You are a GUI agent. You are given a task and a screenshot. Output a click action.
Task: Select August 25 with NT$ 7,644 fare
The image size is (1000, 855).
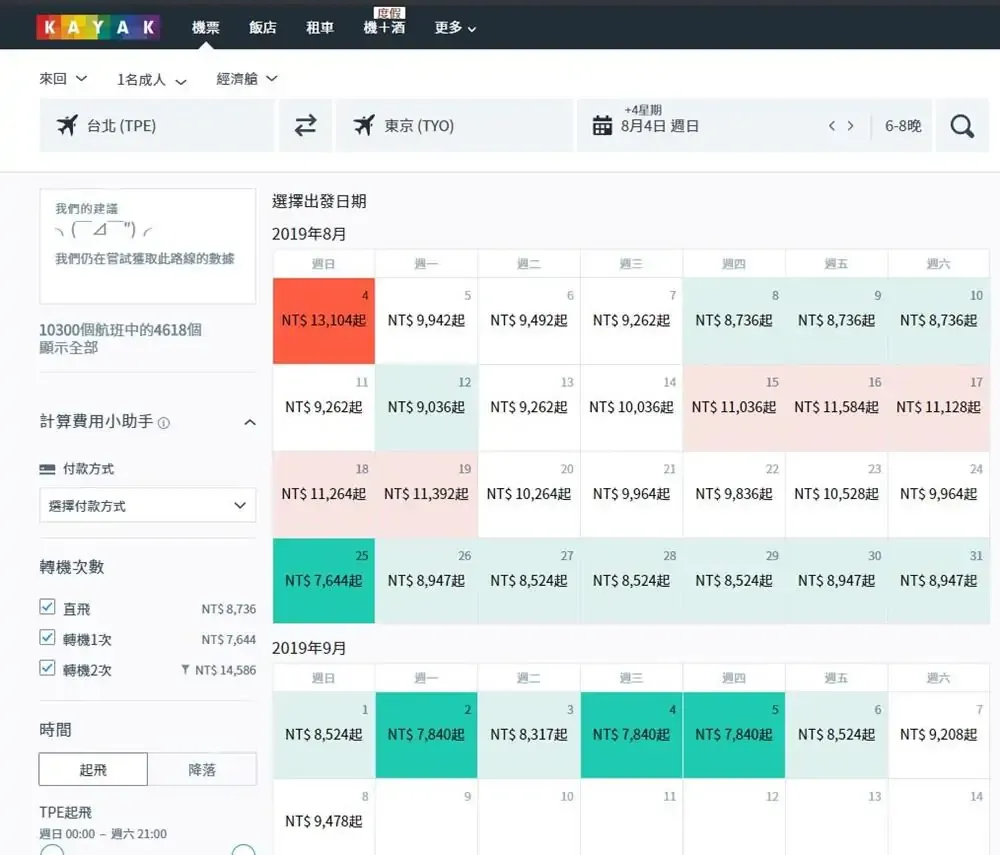pyautogui.click(x=324, y=581)
